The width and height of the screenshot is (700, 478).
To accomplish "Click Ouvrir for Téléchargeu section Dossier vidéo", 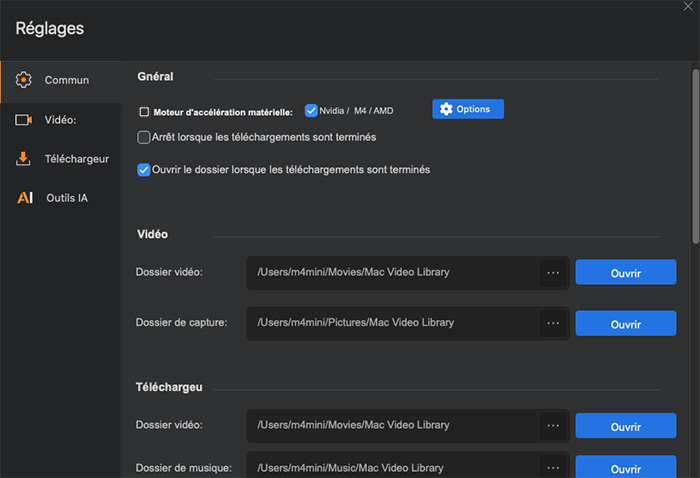I will point(625,426).
